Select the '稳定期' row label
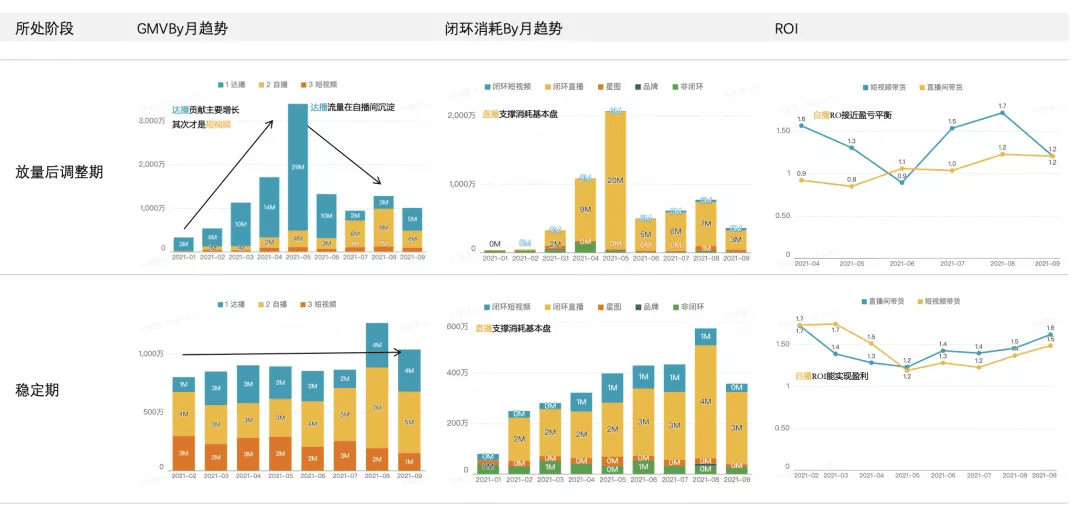1080x510 pixels. (37, 390)
